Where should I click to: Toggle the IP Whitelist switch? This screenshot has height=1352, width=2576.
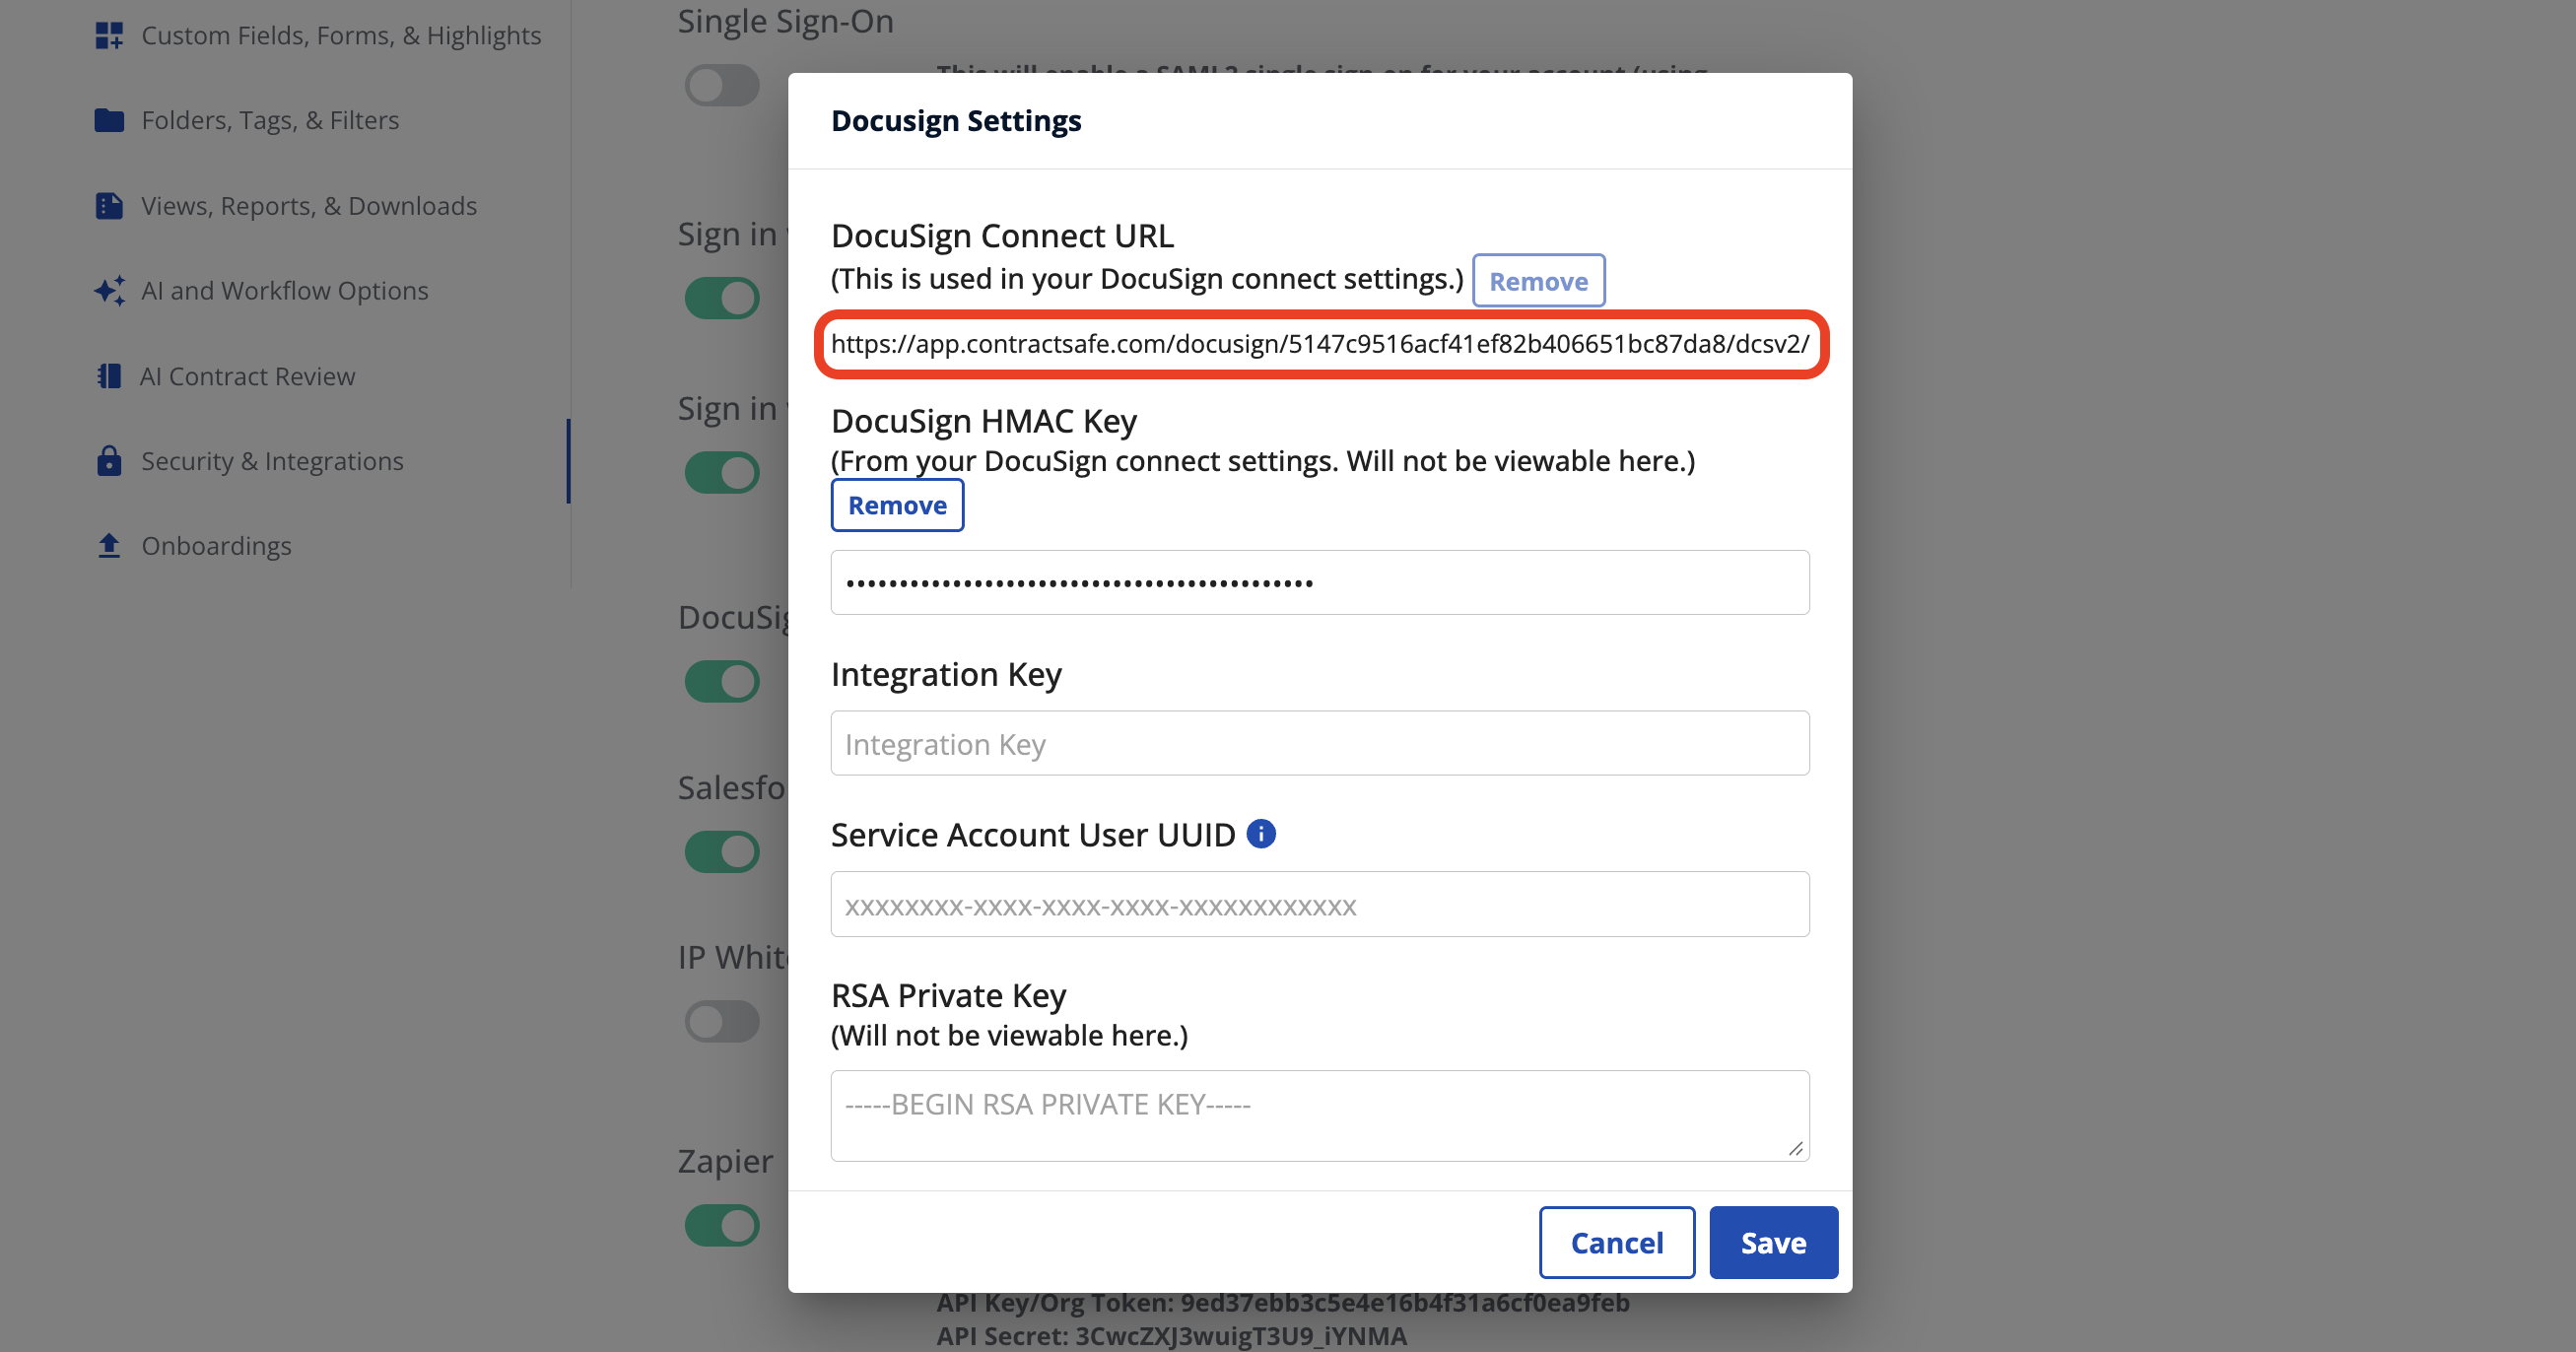tap(722, 1021)
